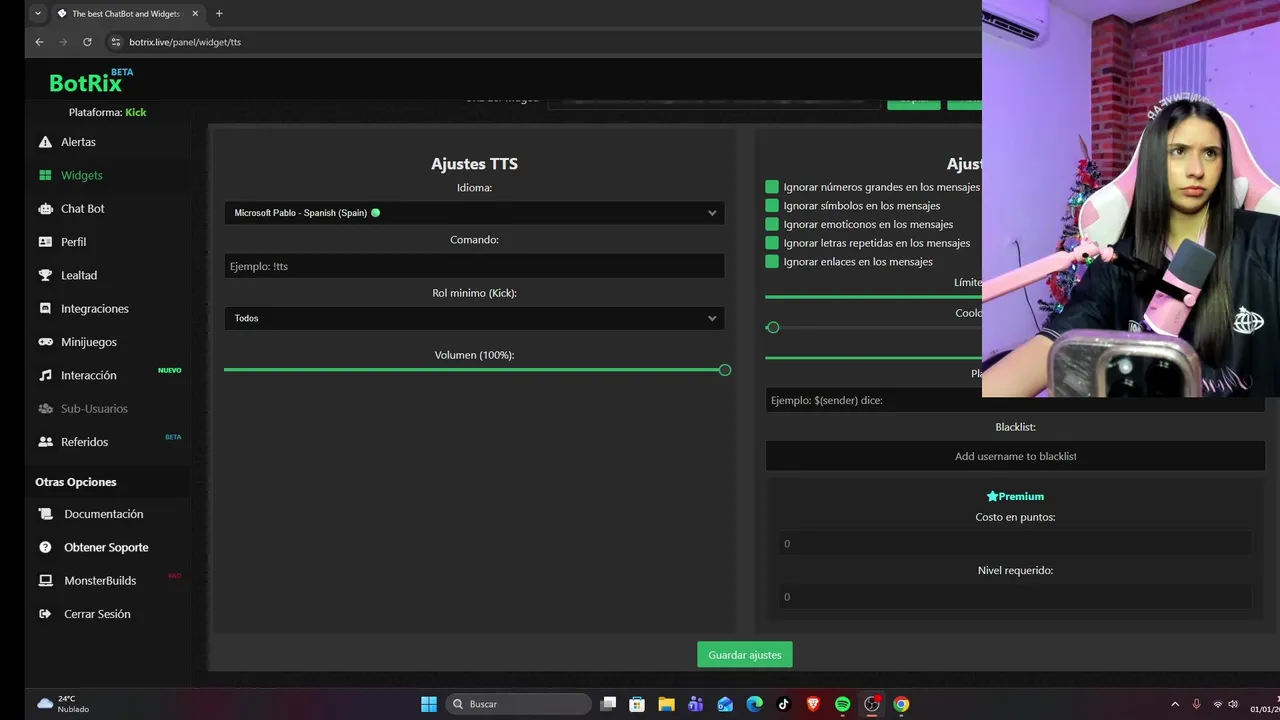Click the Comando input field

[x=474, y=266]
